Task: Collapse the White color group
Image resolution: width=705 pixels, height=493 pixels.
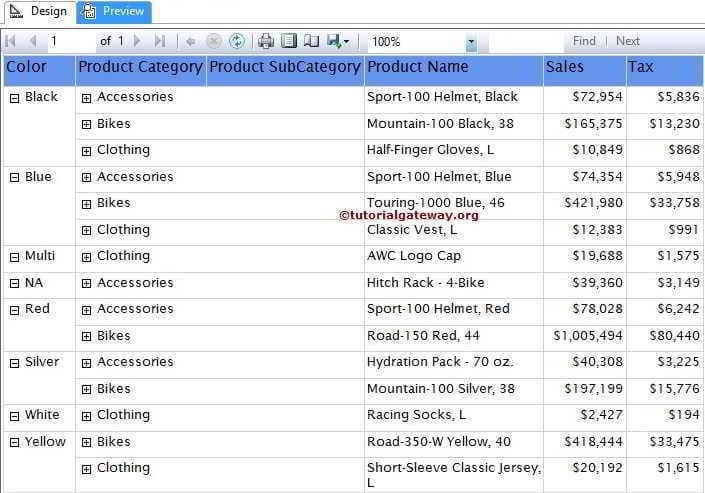Action: [14, 417]
